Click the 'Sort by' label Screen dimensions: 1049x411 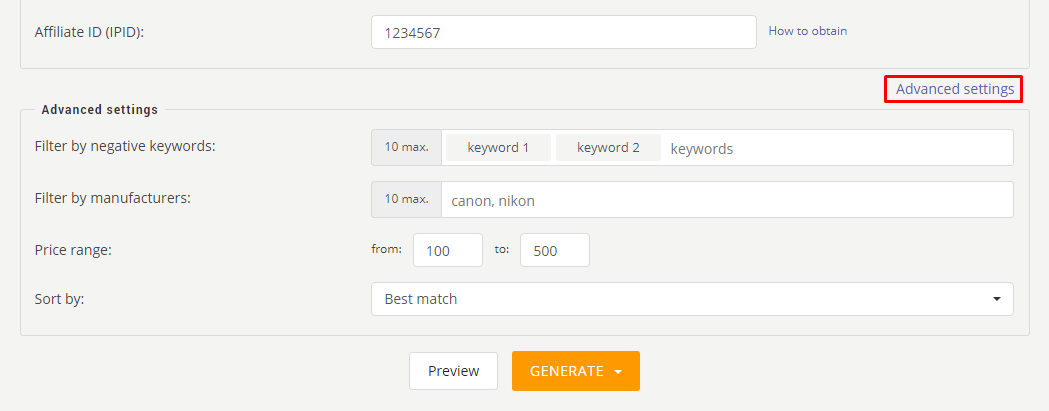(x=60, y=299)
